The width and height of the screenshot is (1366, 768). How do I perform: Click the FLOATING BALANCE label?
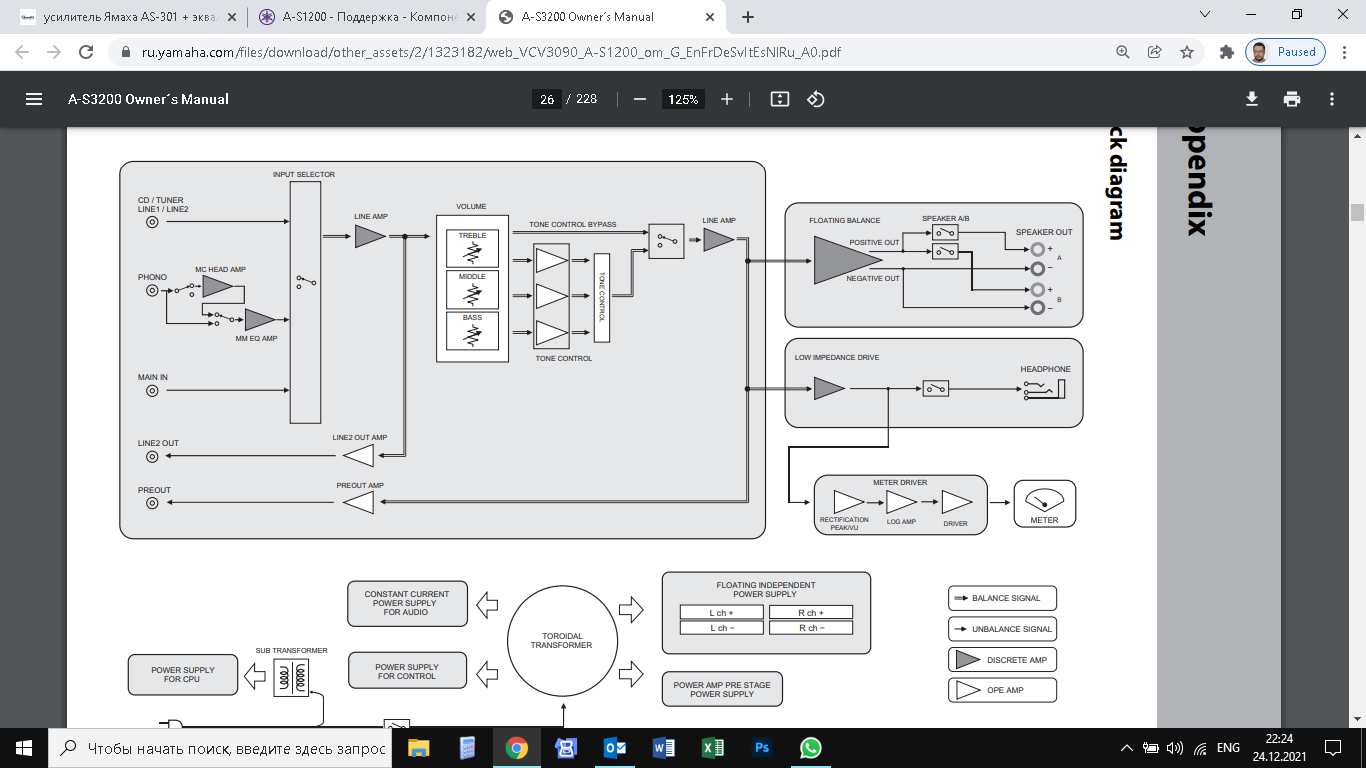pos(845,220)
